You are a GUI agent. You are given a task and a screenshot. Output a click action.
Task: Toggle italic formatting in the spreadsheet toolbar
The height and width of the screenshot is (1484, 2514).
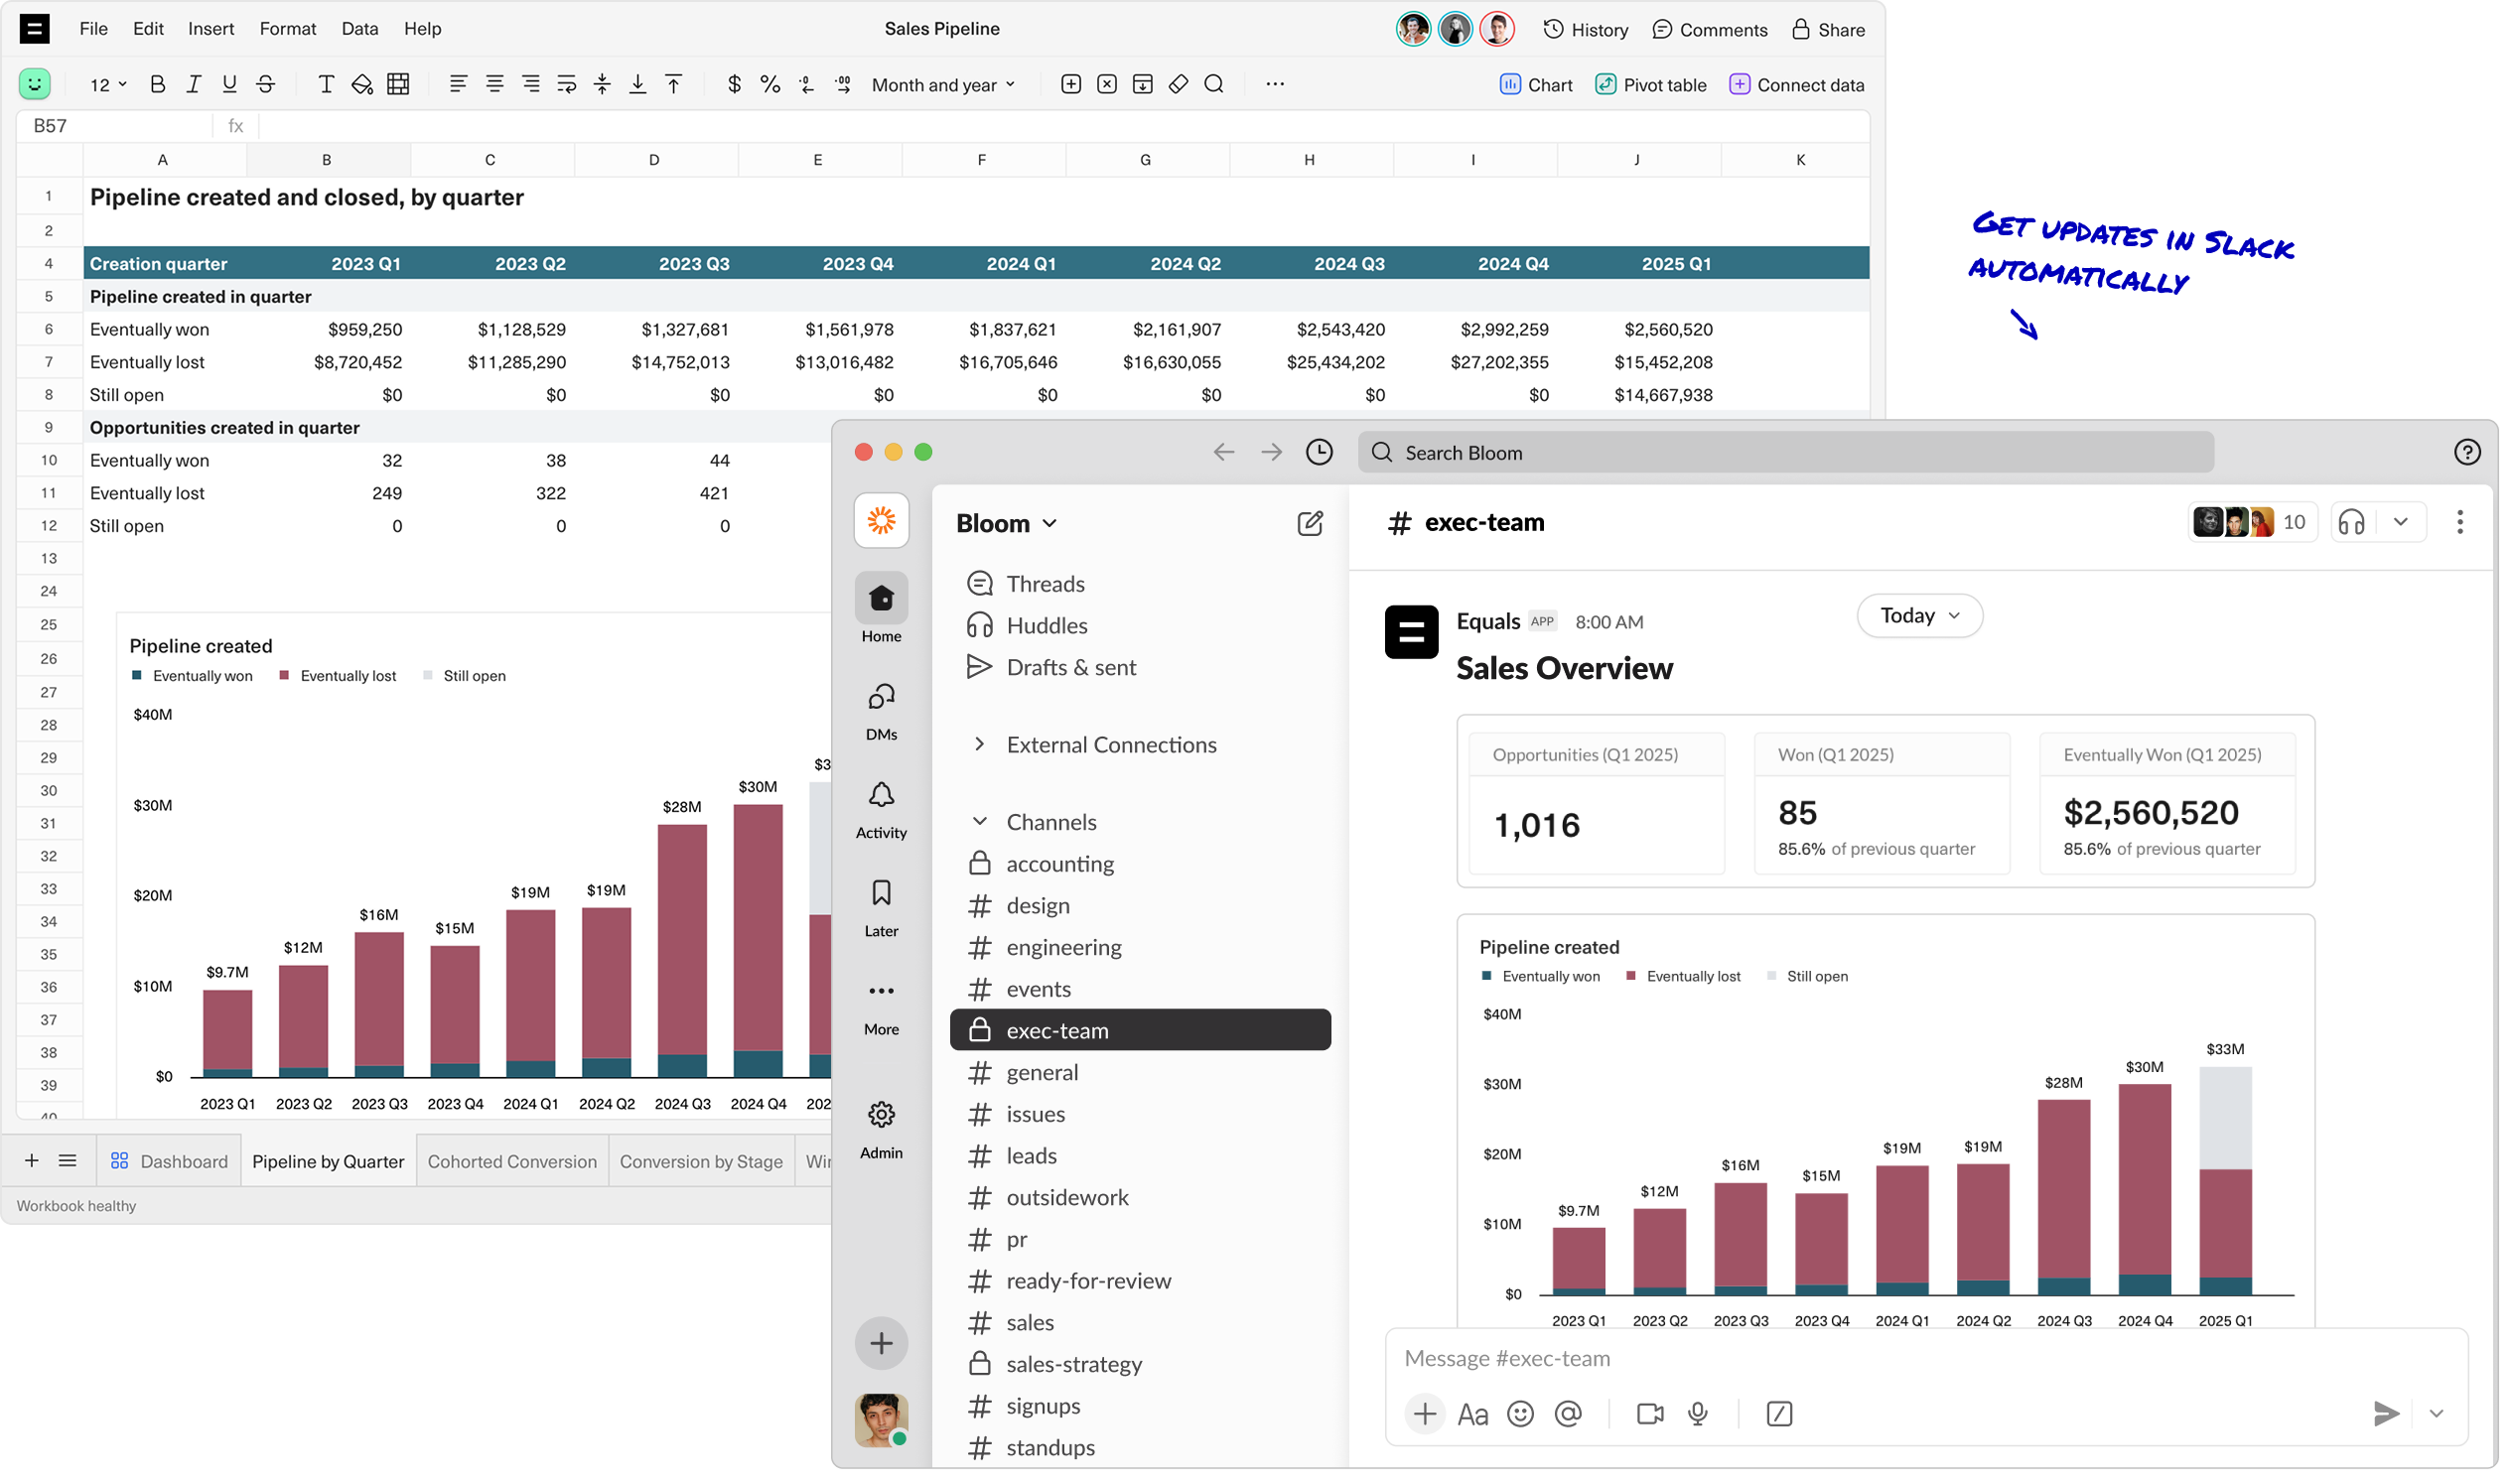pos(194,85)
